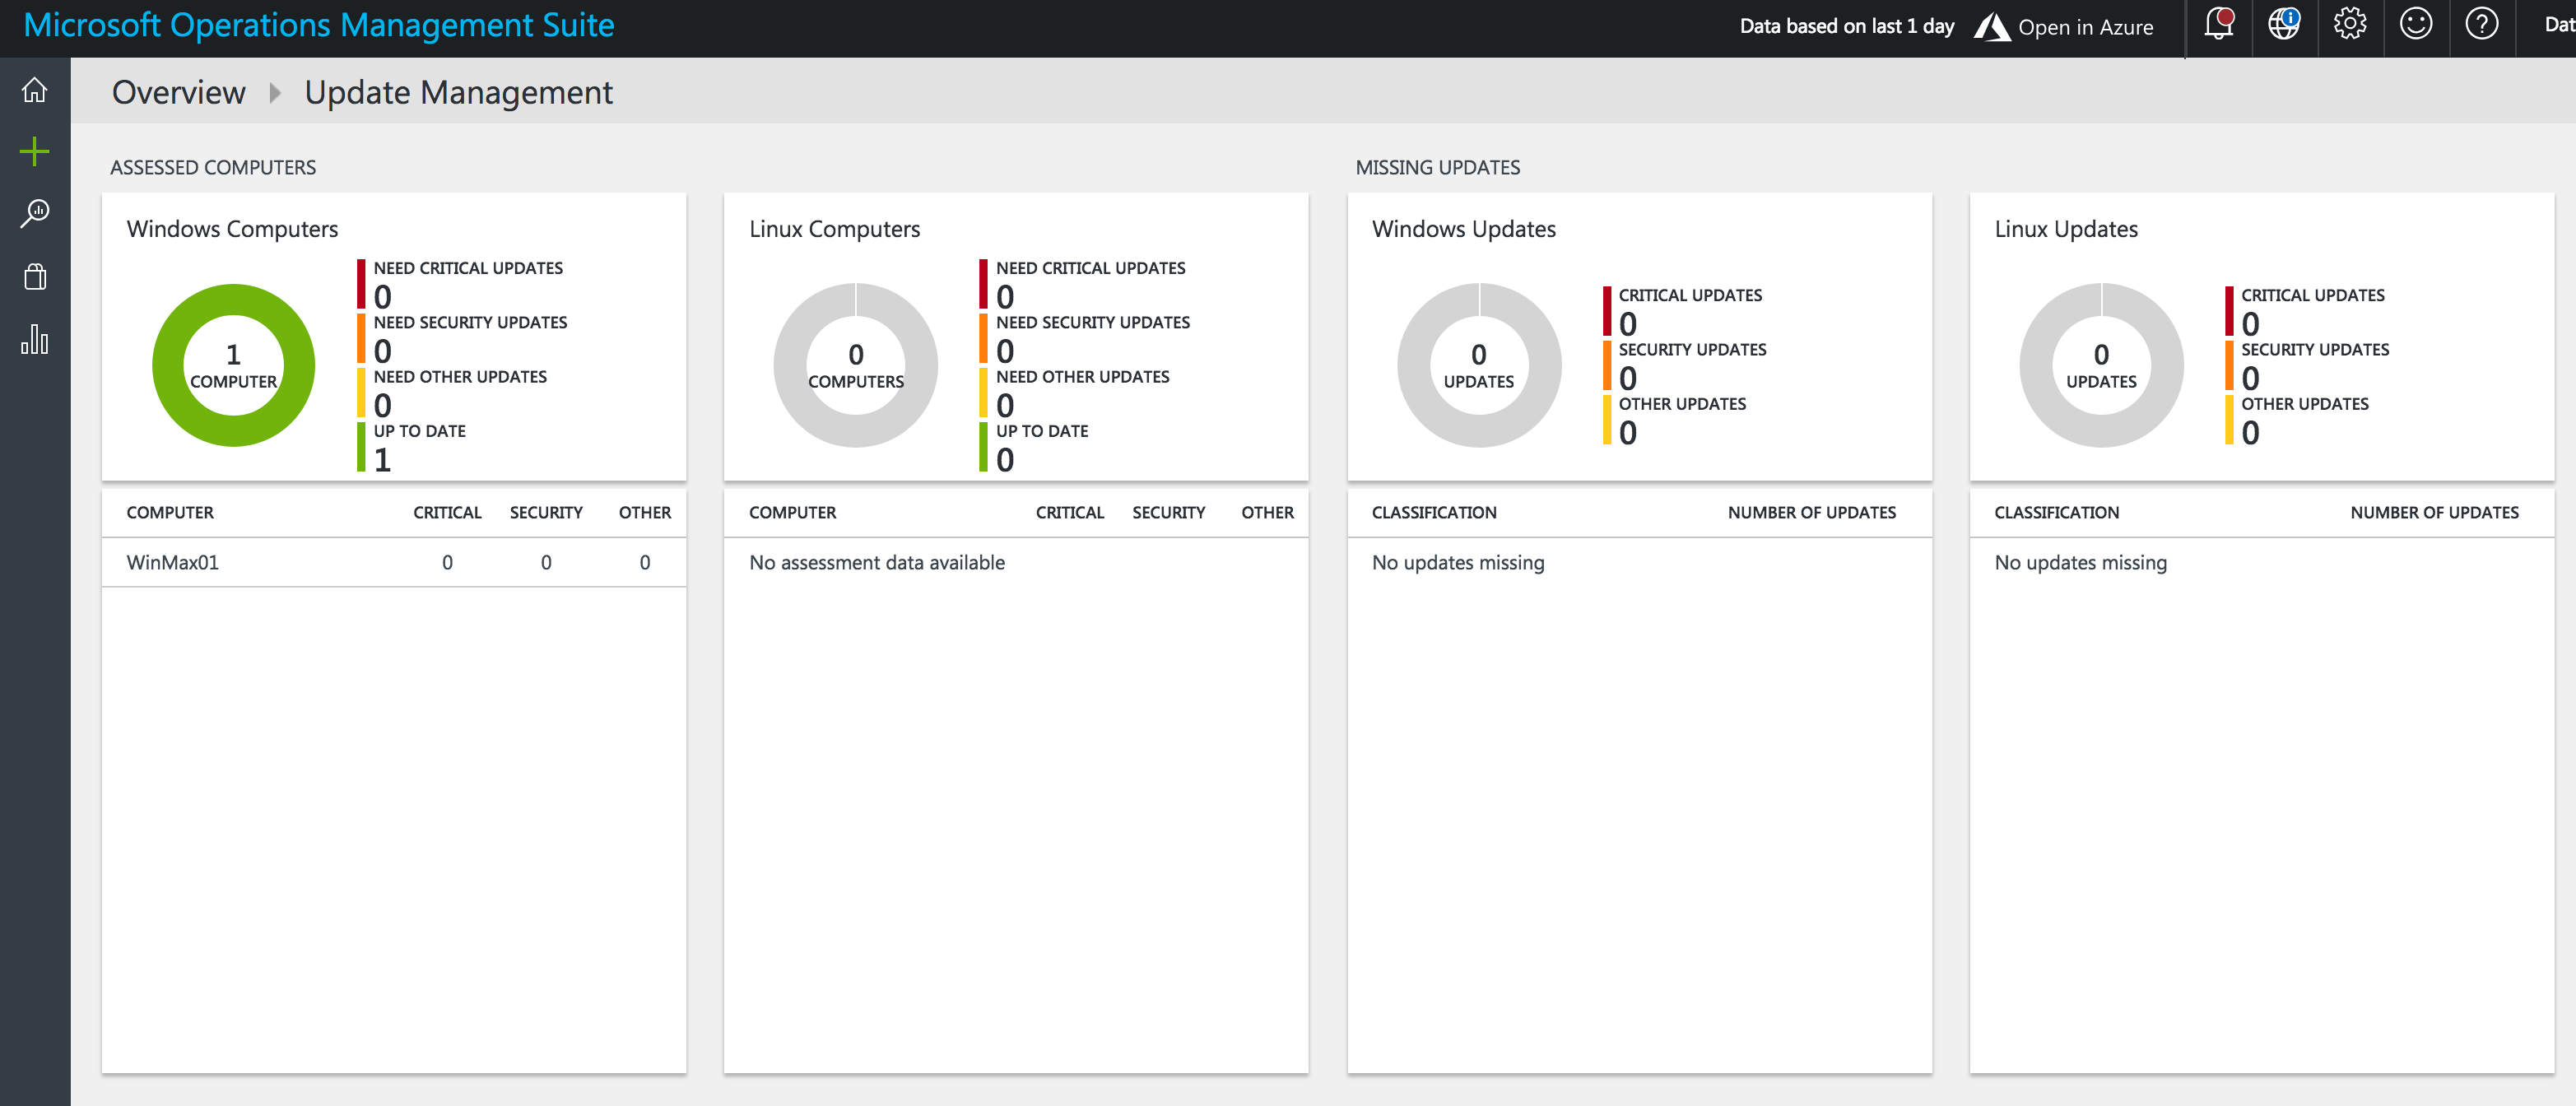Click Data based on last 1 day
This screenshot has width=2576, height=1106.
pos(1847,27)
